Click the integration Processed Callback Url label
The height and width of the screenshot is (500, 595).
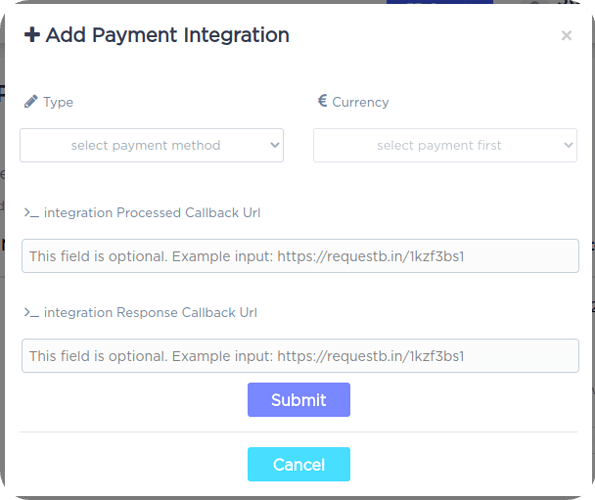click(x=152, y=213)
